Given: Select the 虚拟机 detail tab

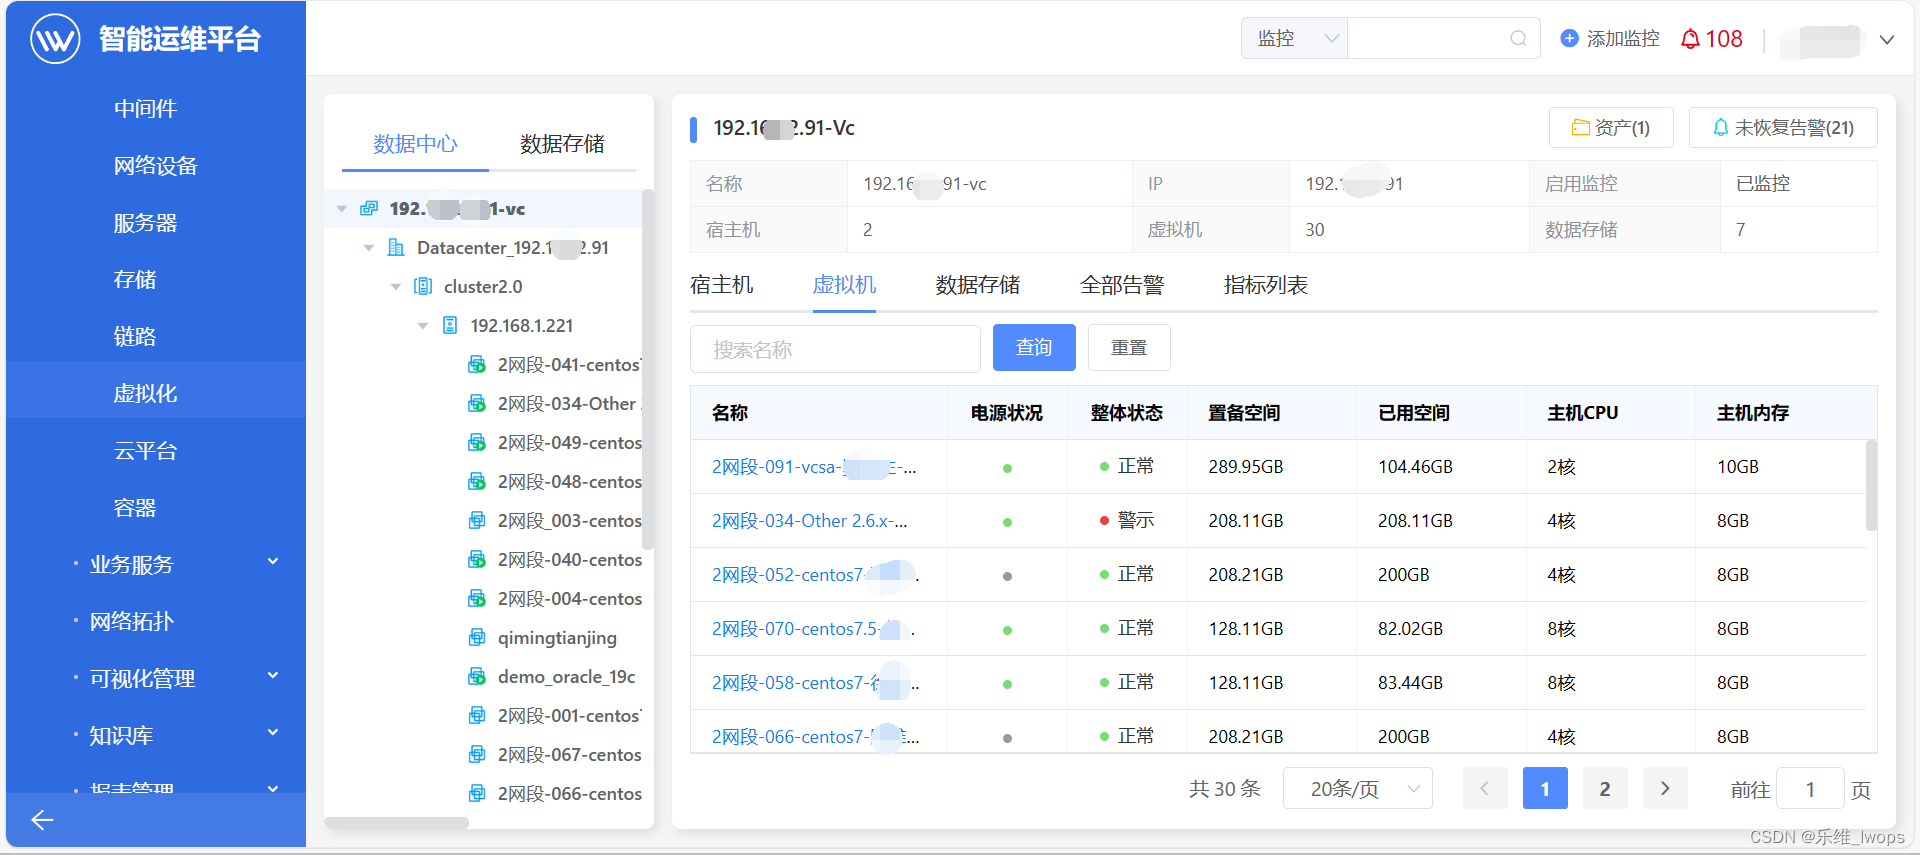Looking at the screenshot, I should coord(844,285).
